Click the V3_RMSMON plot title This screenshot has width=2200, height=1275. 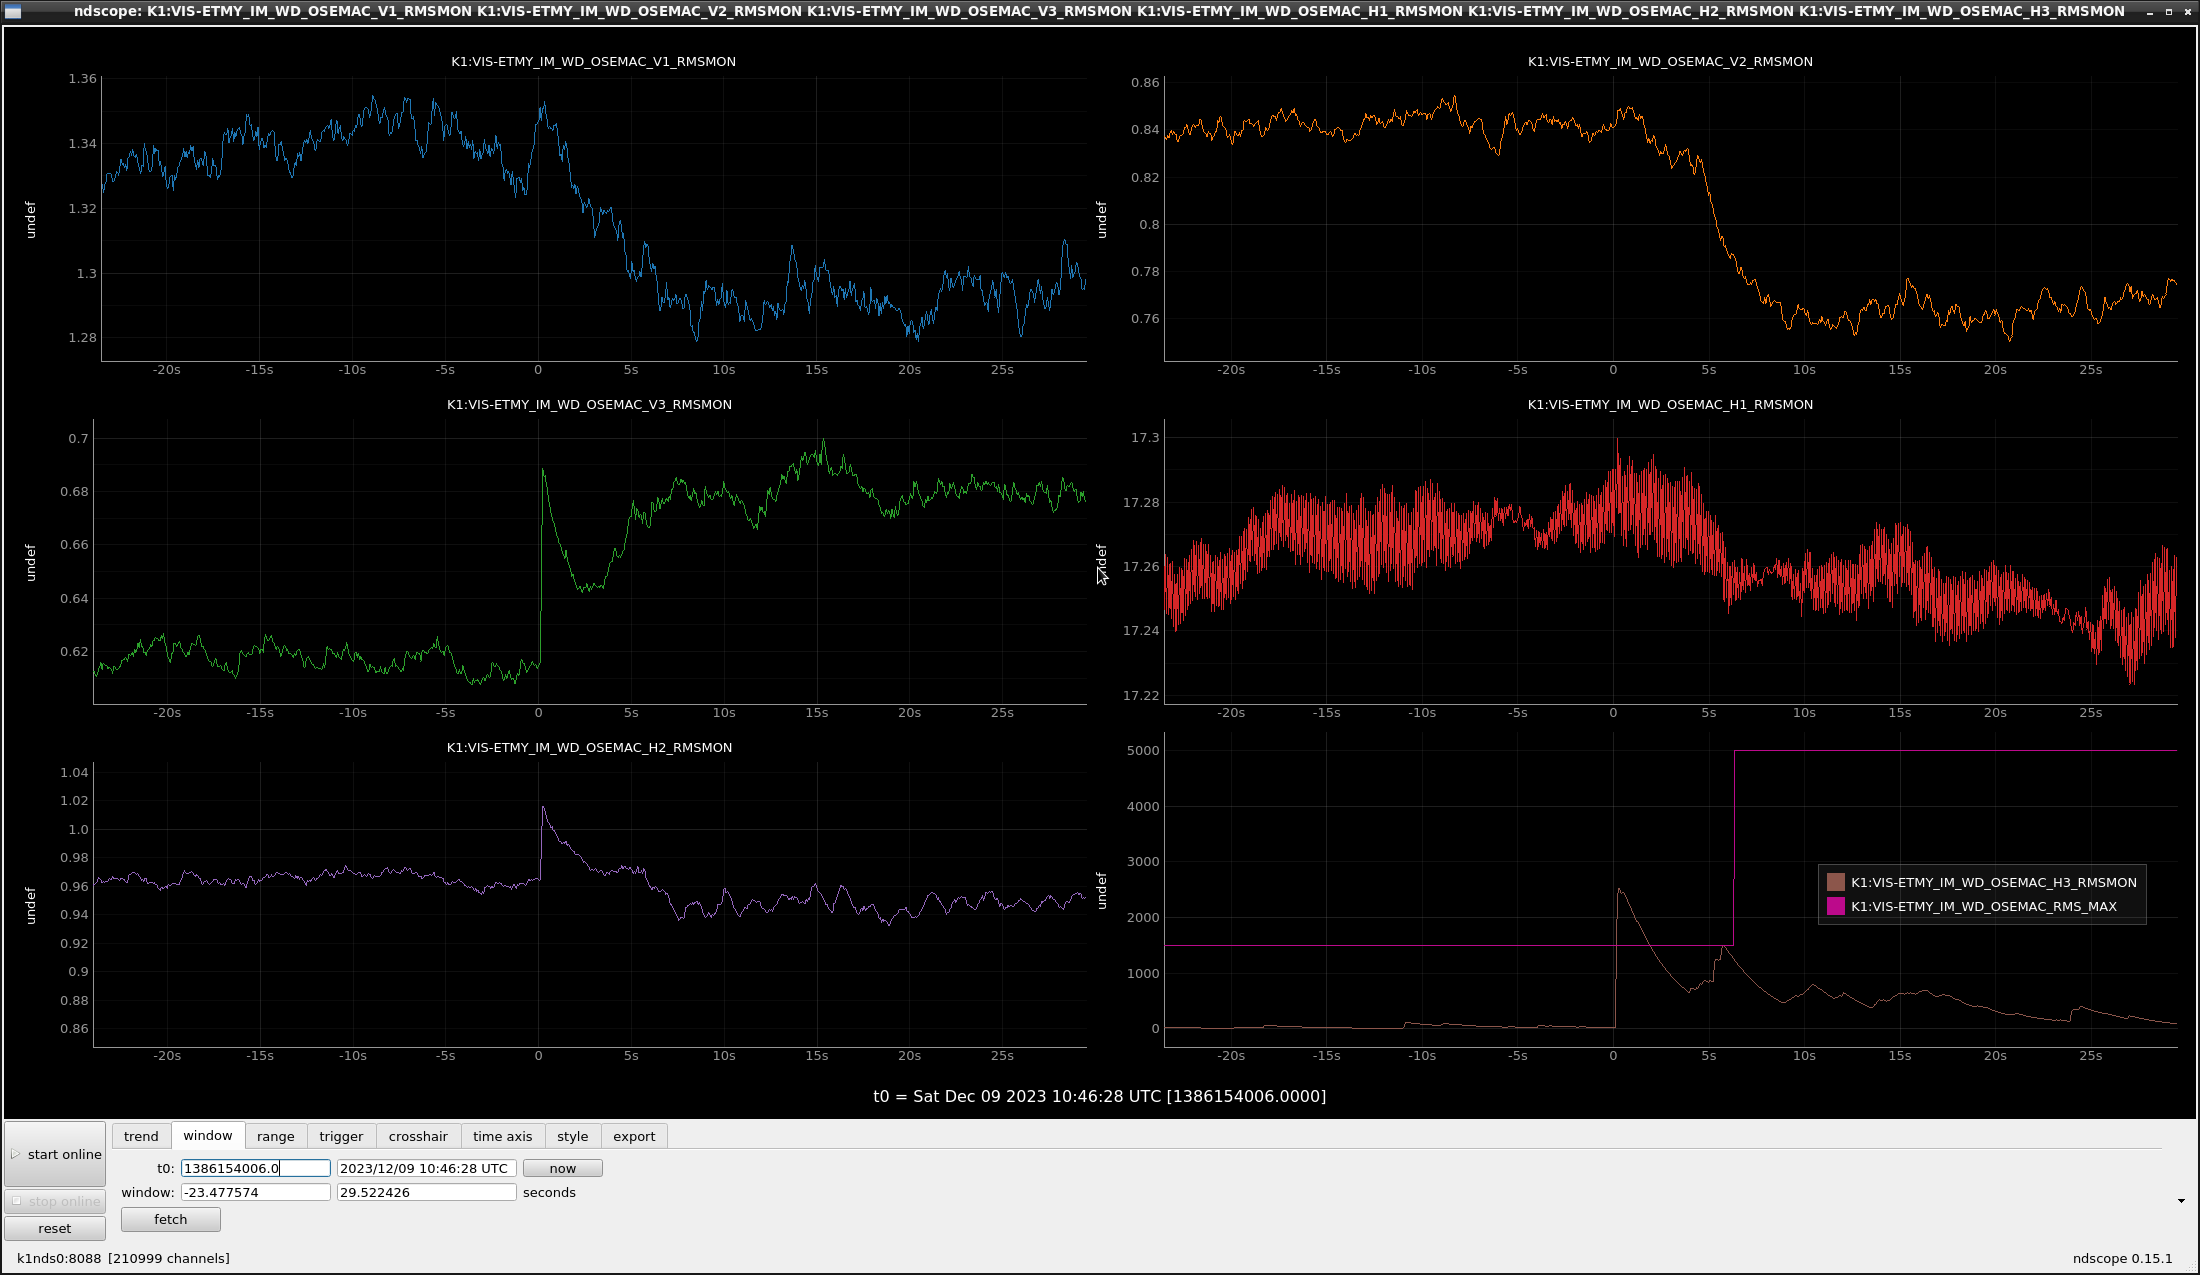[589, 404]
